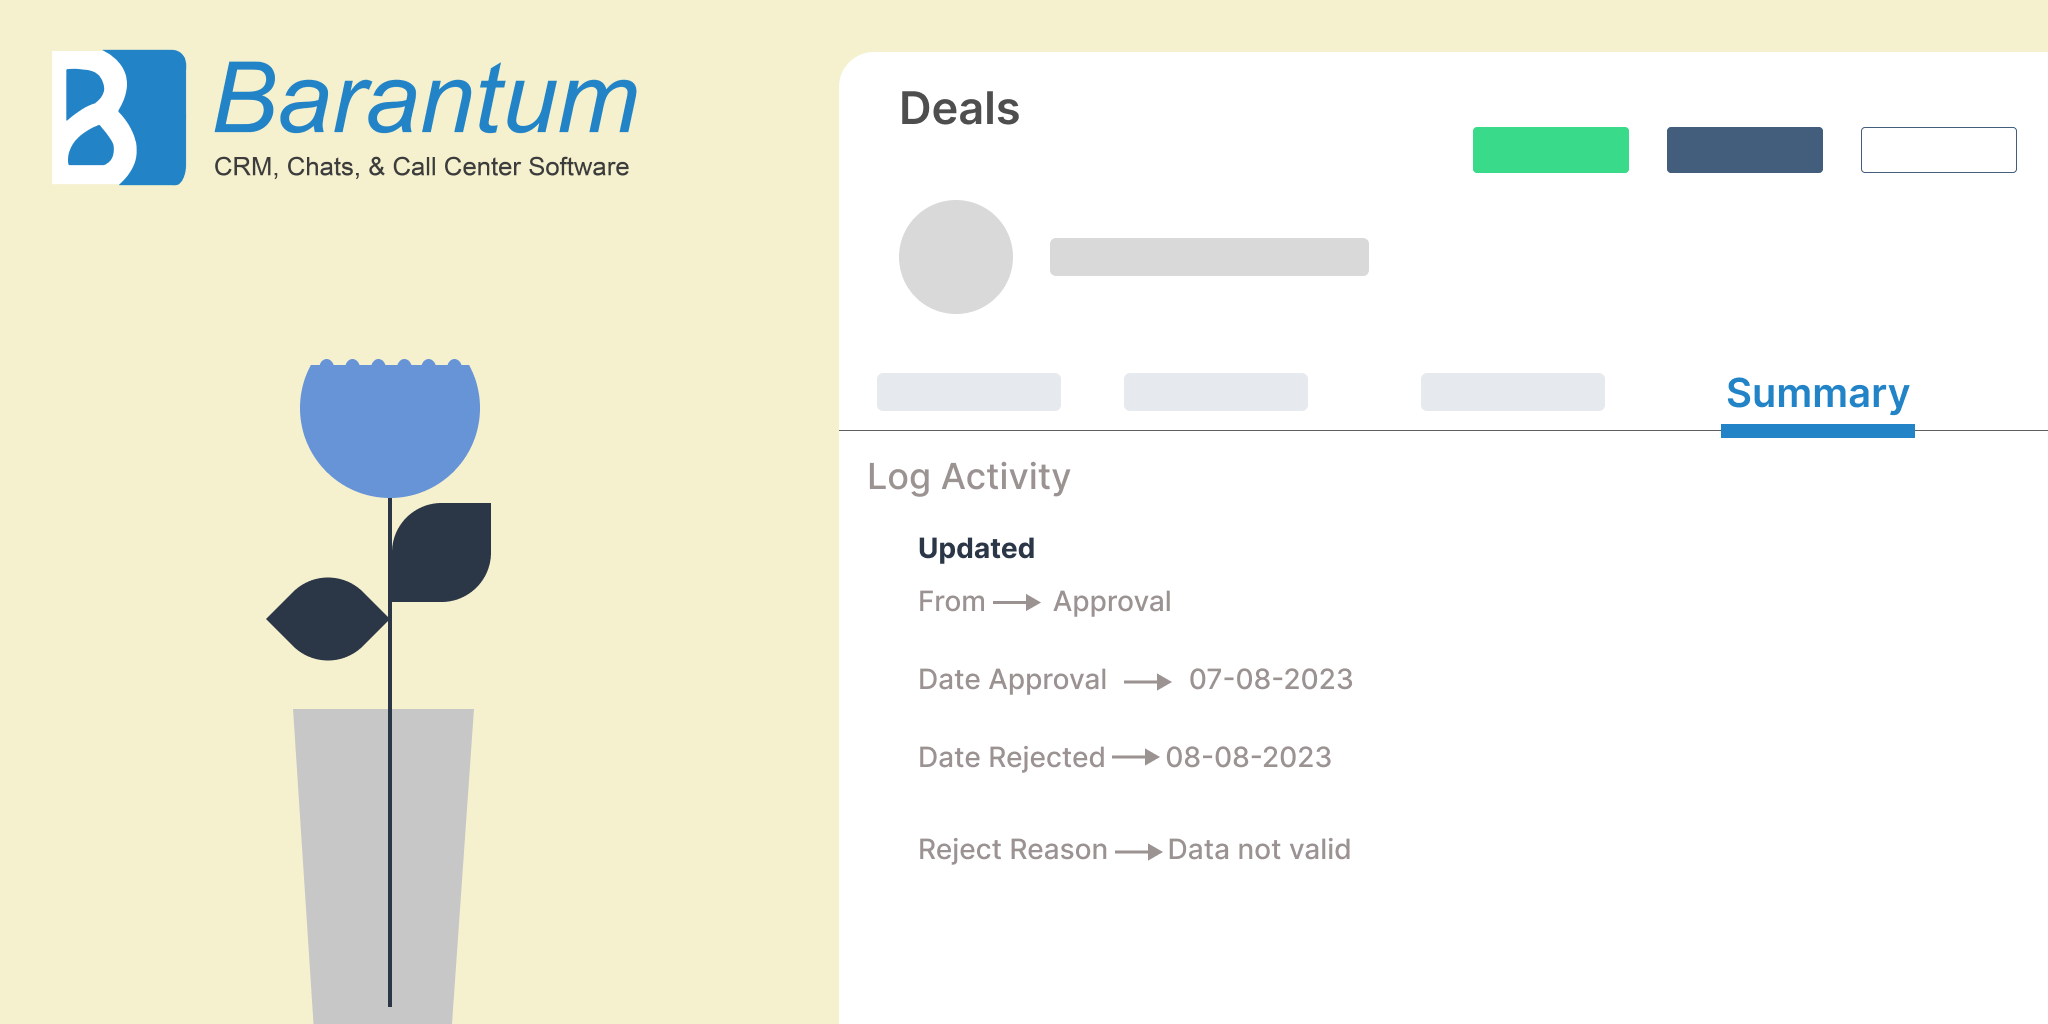This screenshot has height=1024, width=2048.
Task: Click the arrow between From and Approval
Action: (1017, 602)
